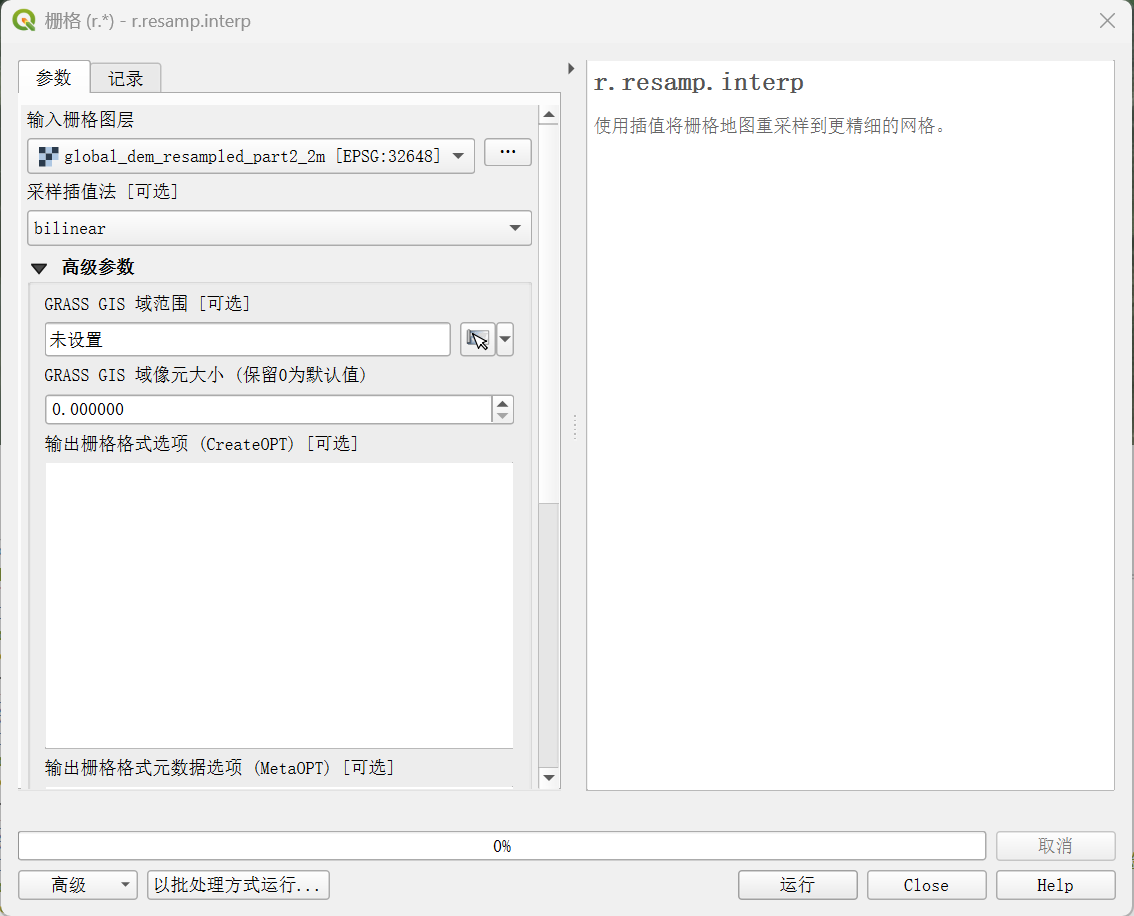Collapse the help panel using the triangle arrow
Viewport: 1134px width, 916px height.
point(571,69)
